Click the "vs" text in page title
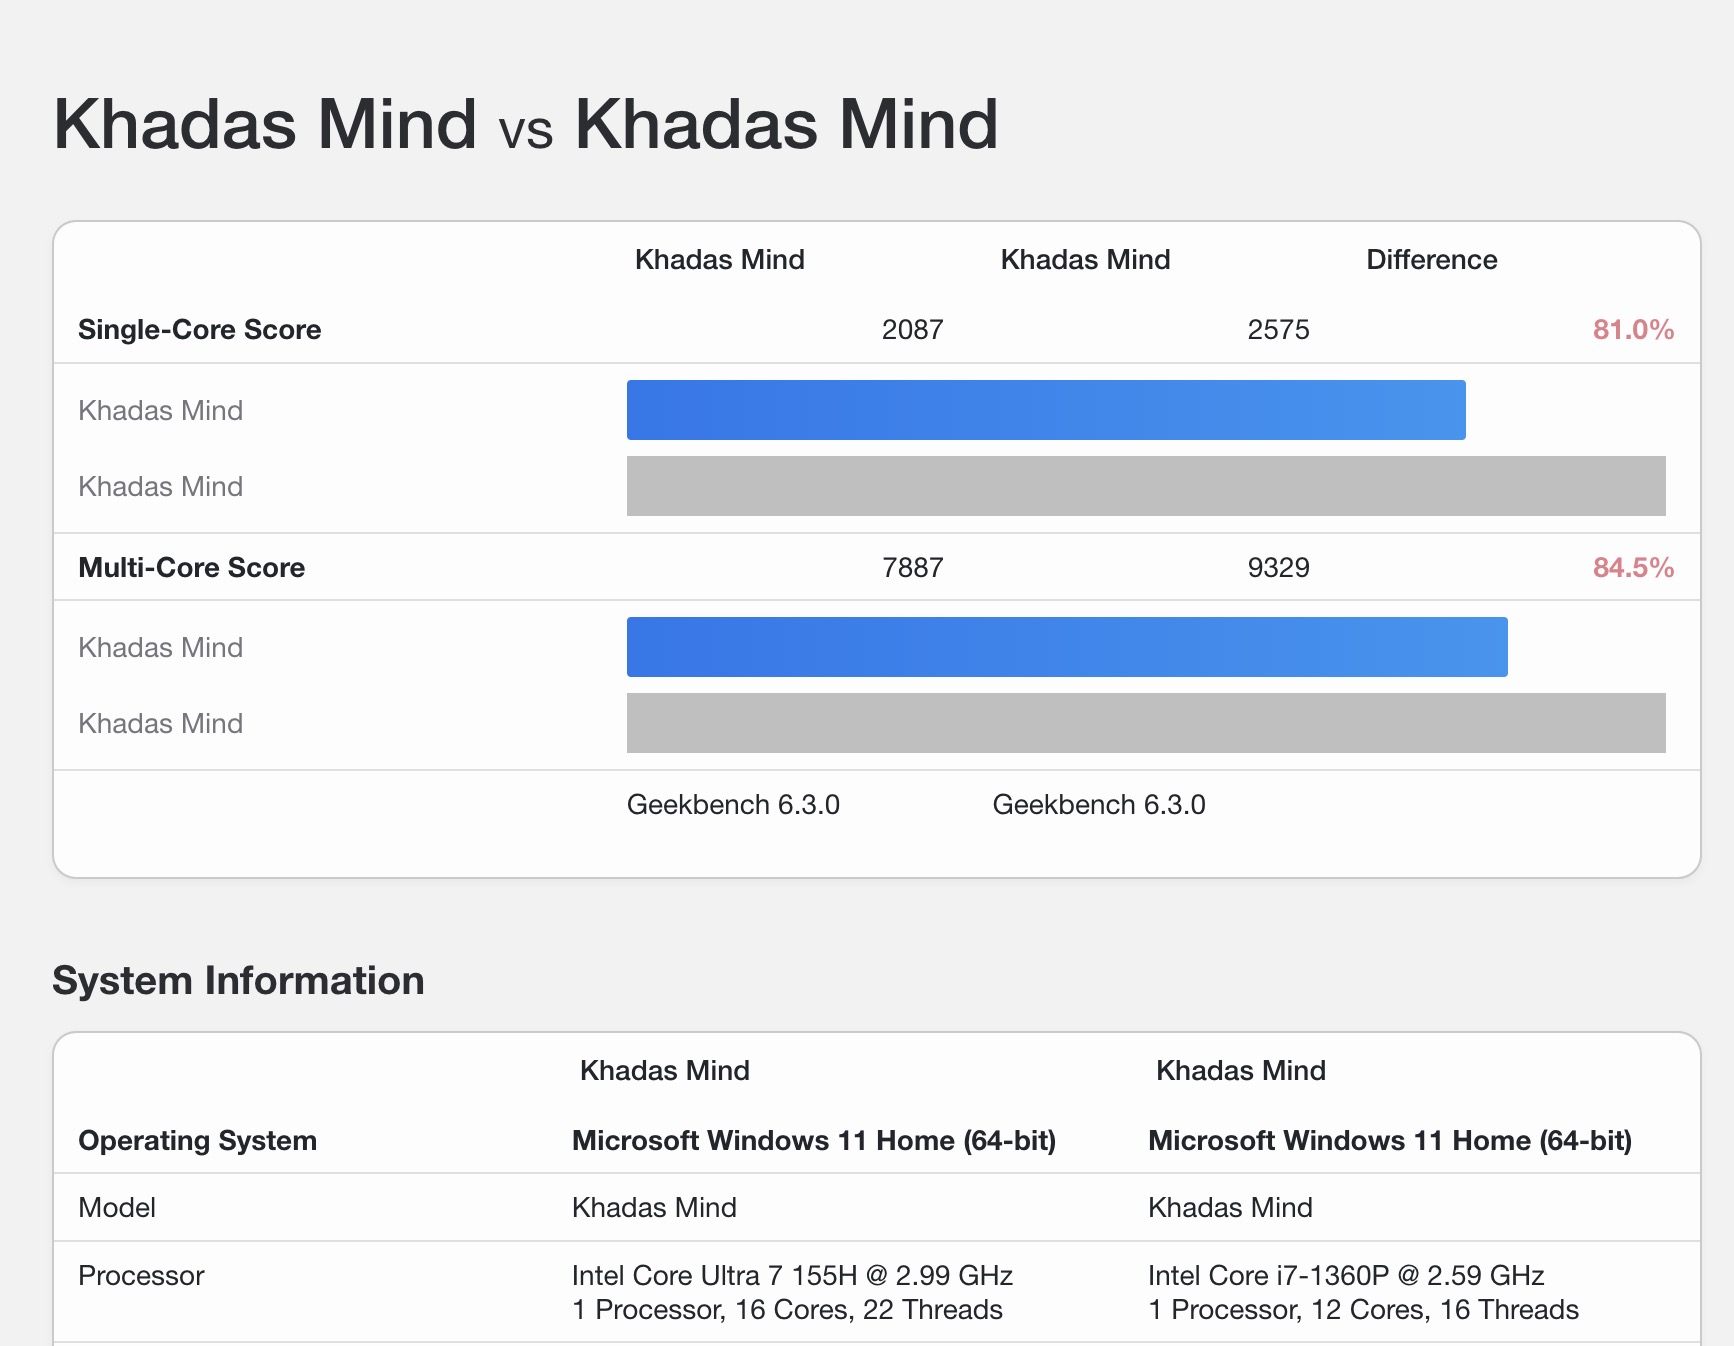Viewport: 1734px width, 1346px height. pyautogui.click(x=525, y=131)
